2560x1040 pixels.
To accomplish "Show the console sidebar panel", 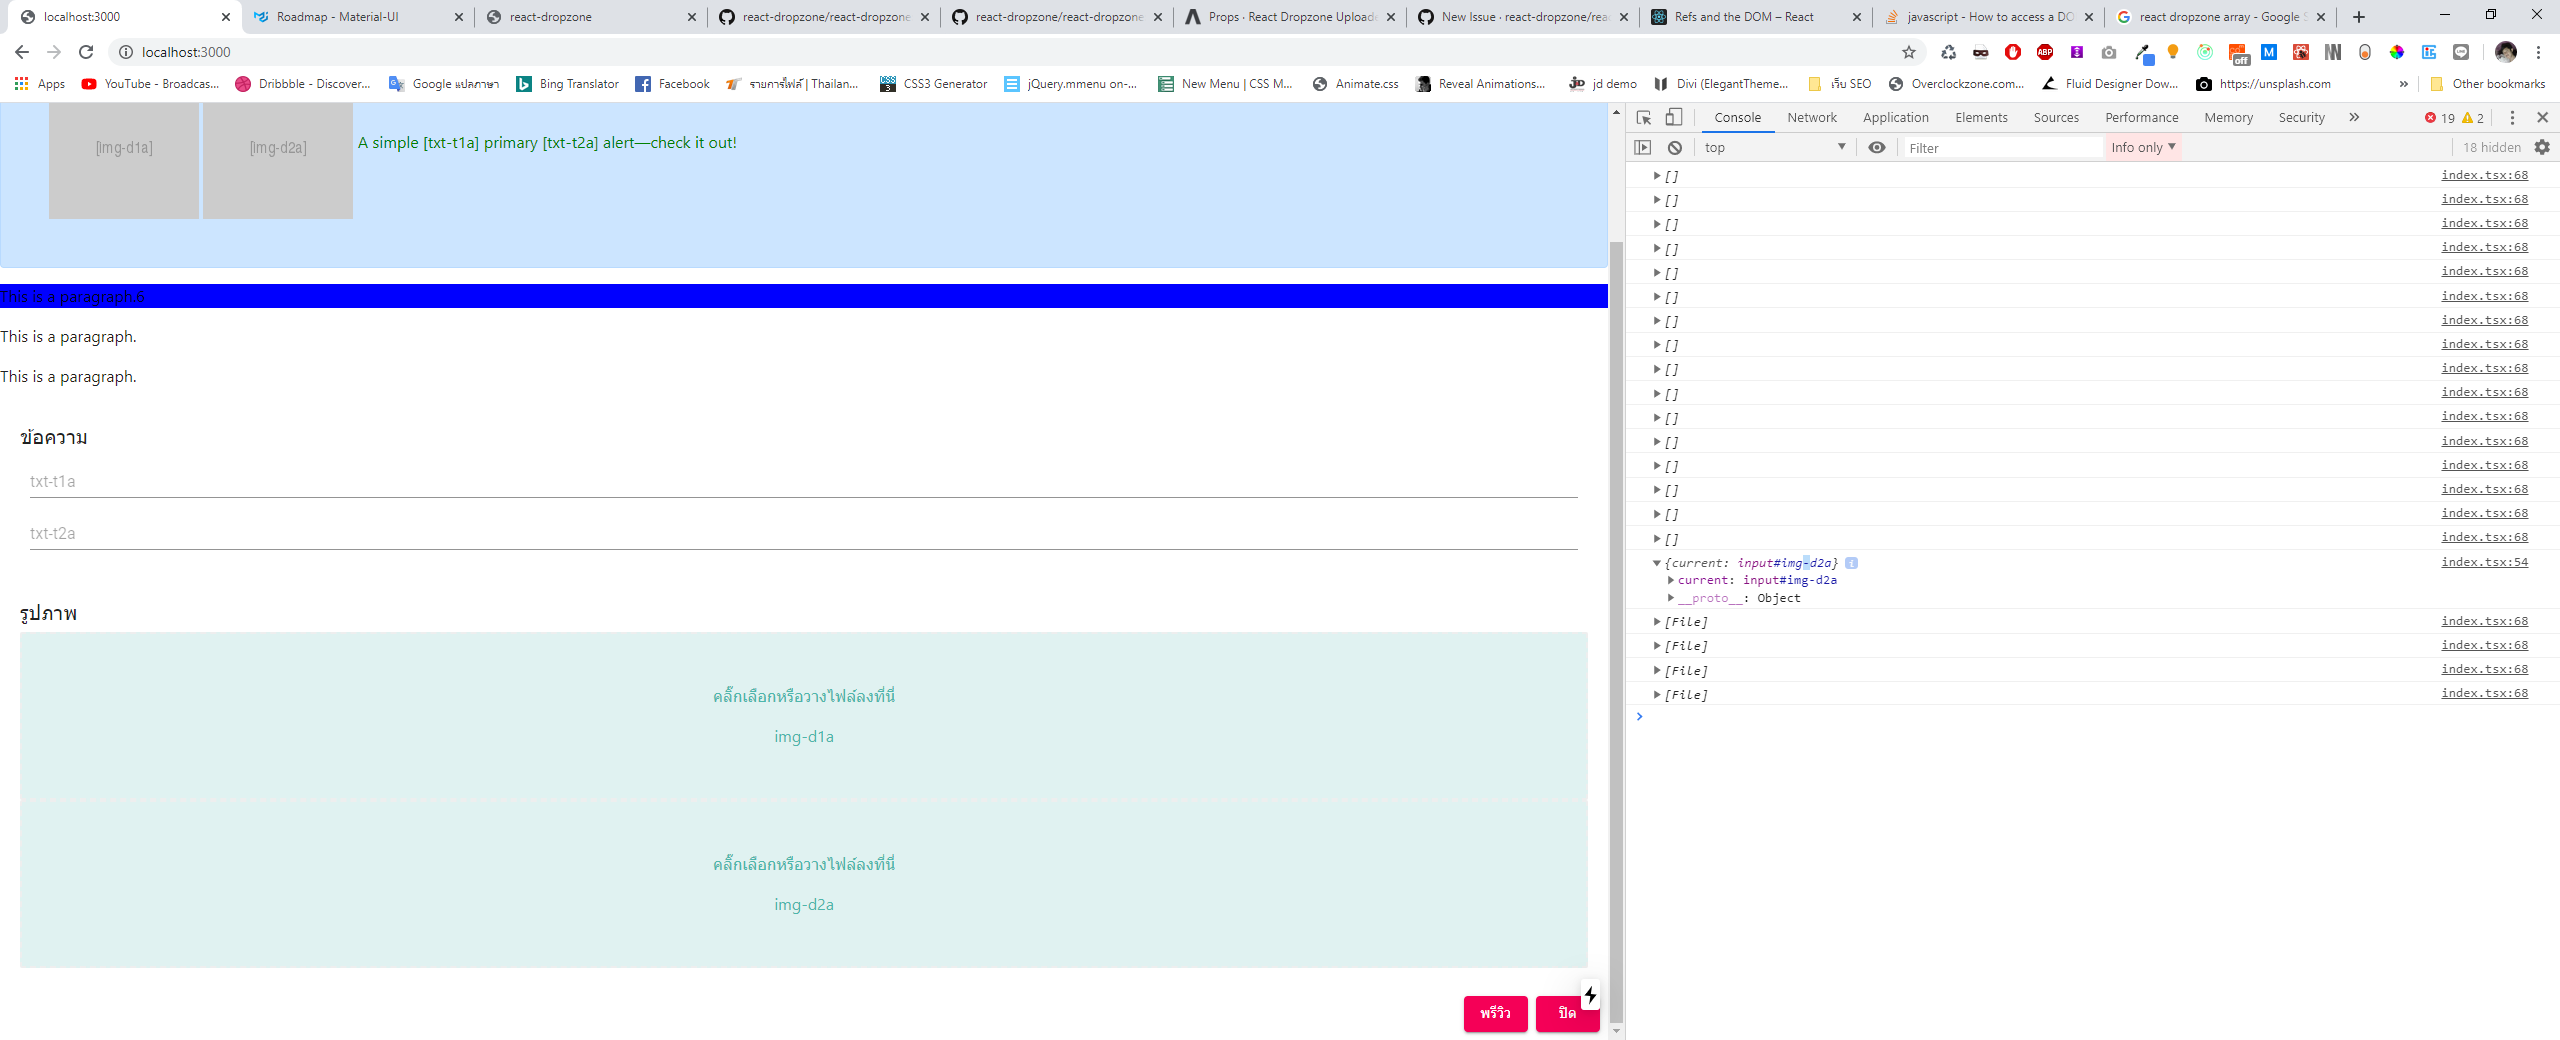I will point(1644,147).
